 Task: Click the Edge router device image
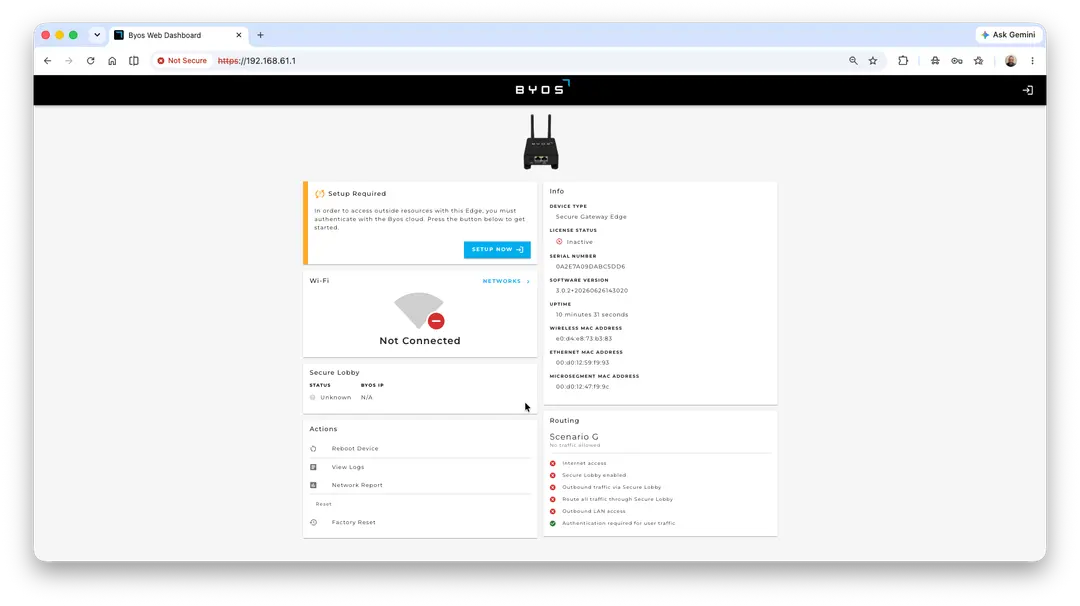pos(541,142)
